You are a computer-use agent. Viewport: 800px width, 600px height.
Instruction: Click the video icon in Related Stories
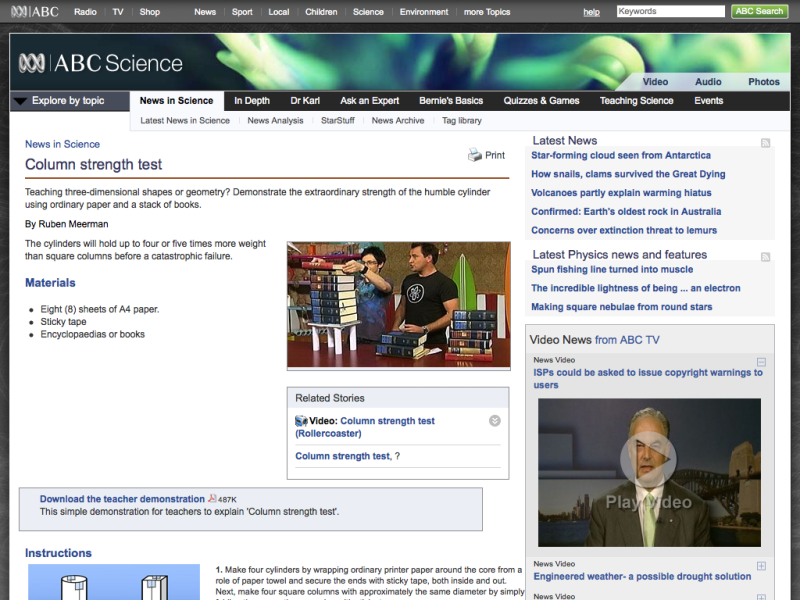(301, 421)
